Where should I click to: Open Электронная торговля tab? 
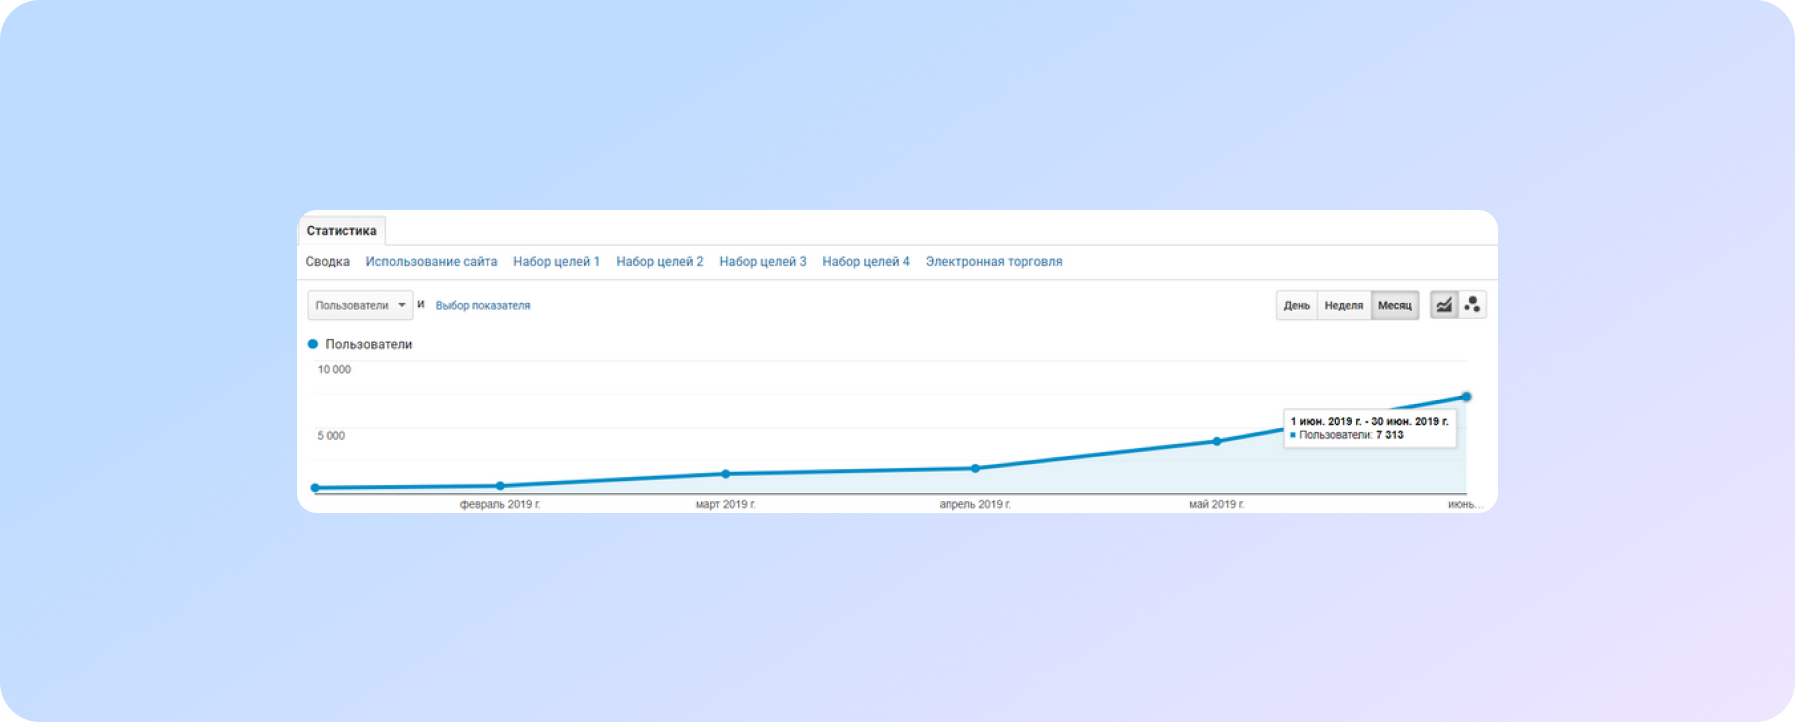(x=994, y=262)
